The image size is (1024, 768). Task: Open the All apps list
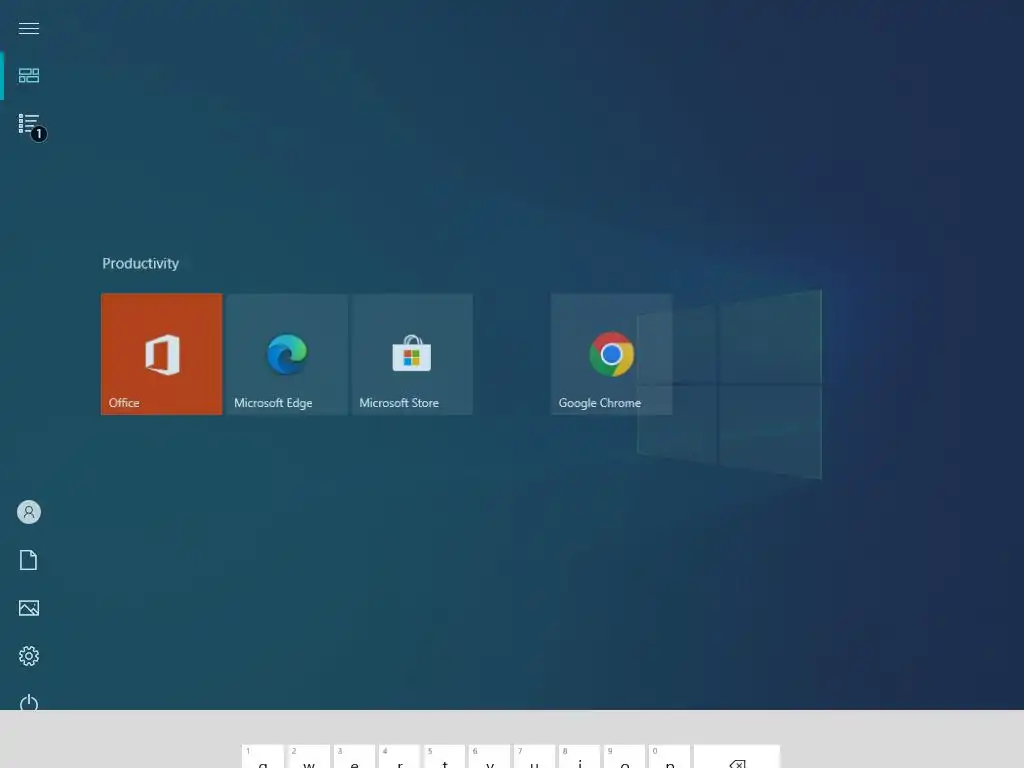coord(29,123)
